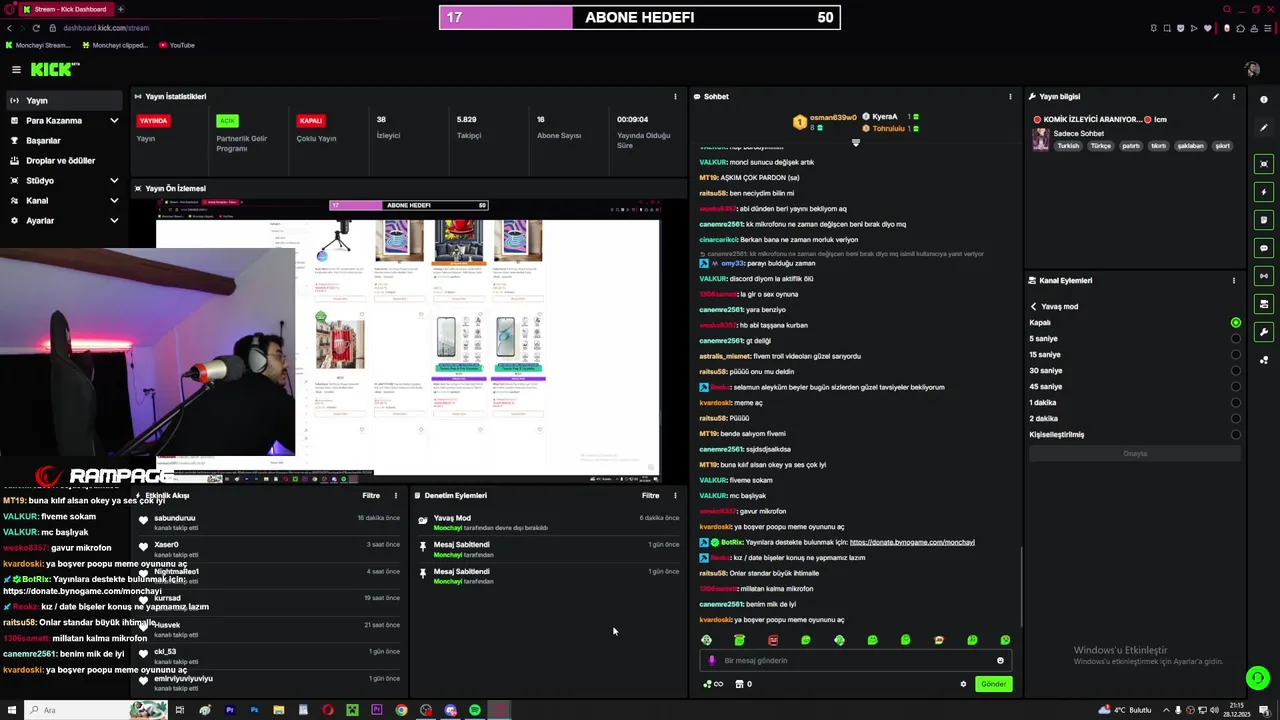This screenshot has width=1280, height=720.
Task: Open the donate.bynogame.com link in chat
Action: 912,542
